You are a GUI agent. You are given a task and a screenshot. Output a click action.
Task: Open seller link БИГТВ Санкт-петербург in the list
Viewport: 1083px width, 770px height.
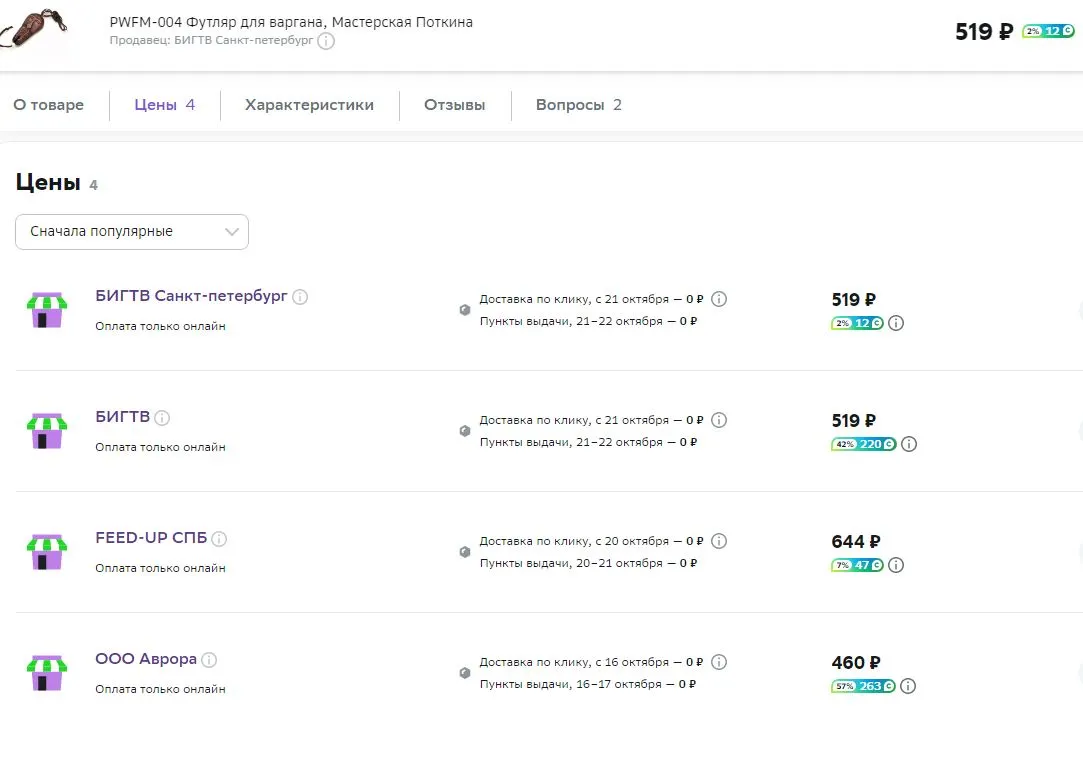(x=191, y=296)
